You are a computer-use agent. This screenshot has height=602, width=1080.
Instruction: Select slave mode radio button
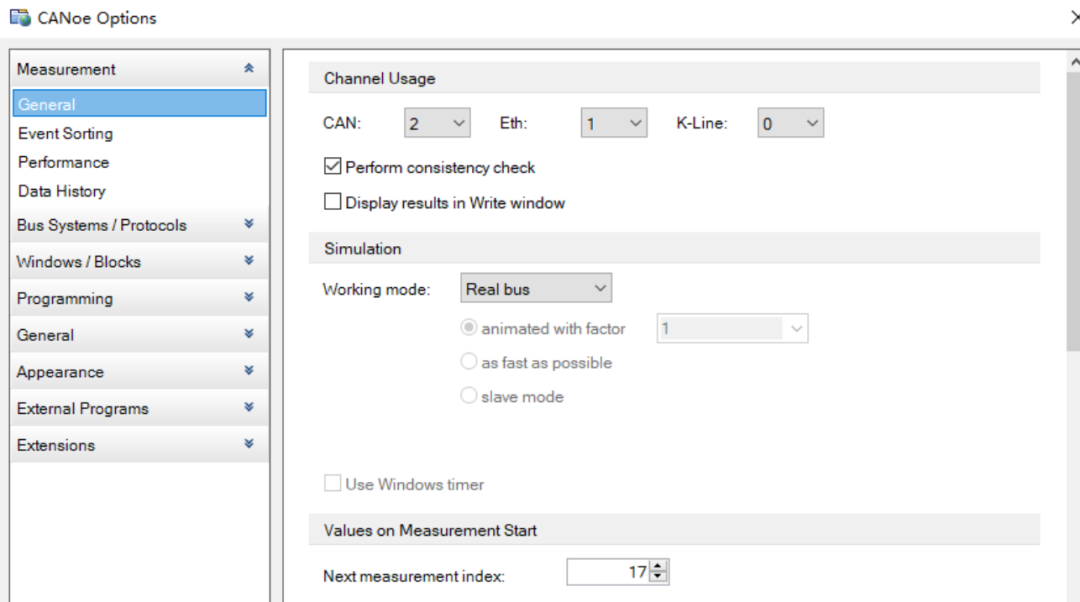(x=468, y=395)
